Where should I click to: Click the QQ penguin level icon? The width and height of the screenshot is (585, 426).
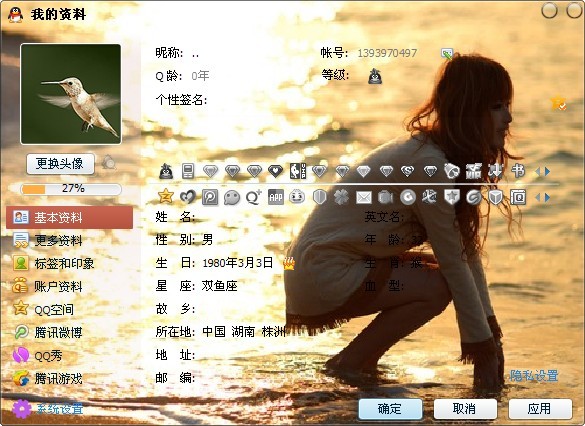375,76
